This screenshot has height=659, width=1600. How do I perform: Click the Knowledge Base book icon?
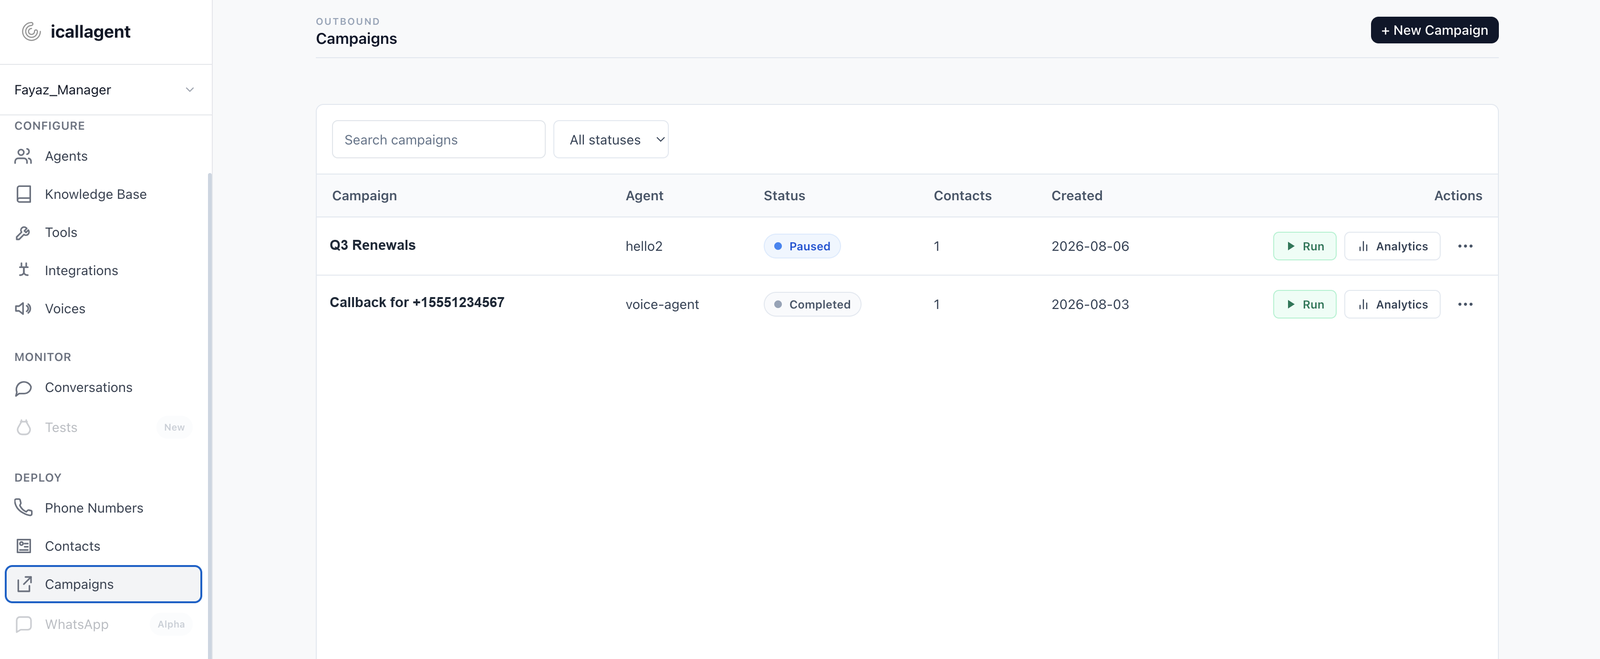point(24,194)
